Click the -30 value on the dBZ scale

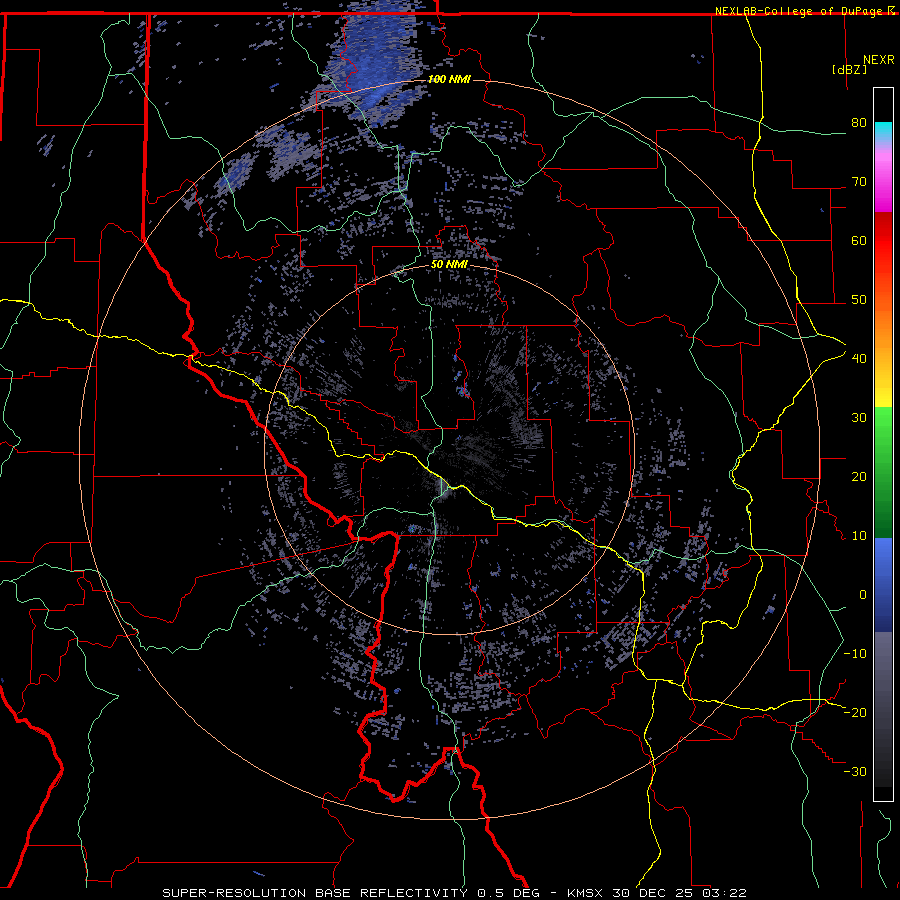[x=855, y=772]
